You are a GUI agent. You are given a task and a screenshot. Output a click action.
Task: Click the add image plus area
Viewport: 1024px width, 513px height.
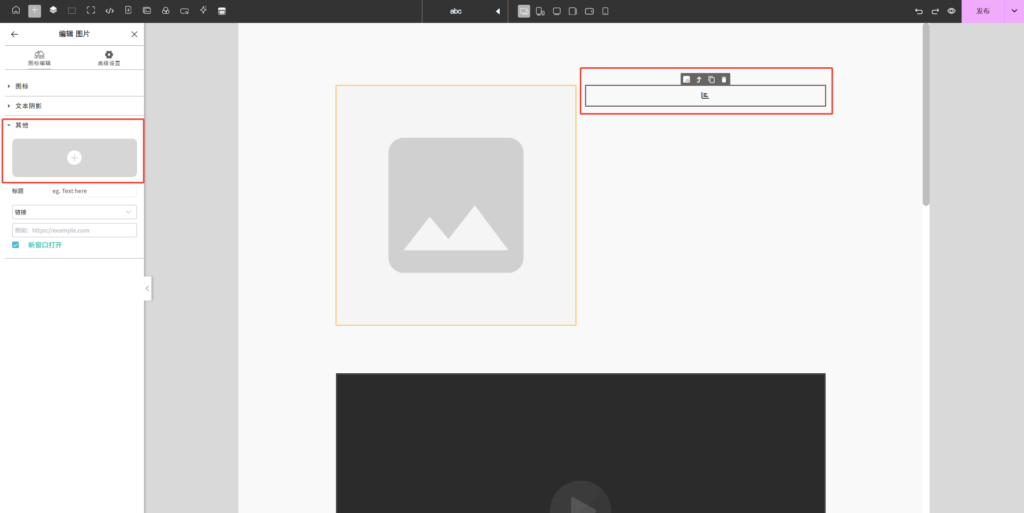click(x=74, y=158)
